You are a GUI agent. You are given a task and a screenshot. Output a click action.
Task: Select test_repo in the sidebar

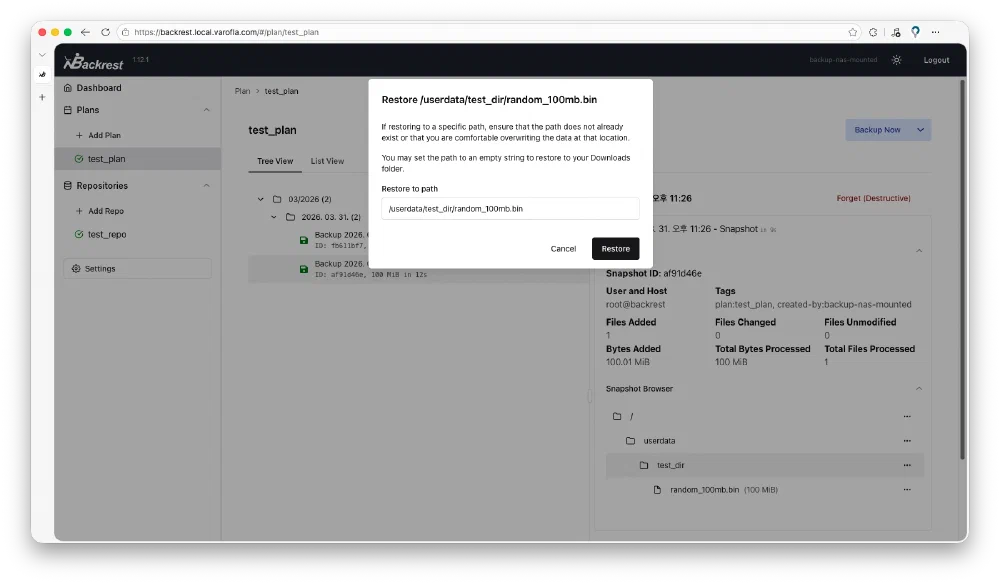coord(106,234)
